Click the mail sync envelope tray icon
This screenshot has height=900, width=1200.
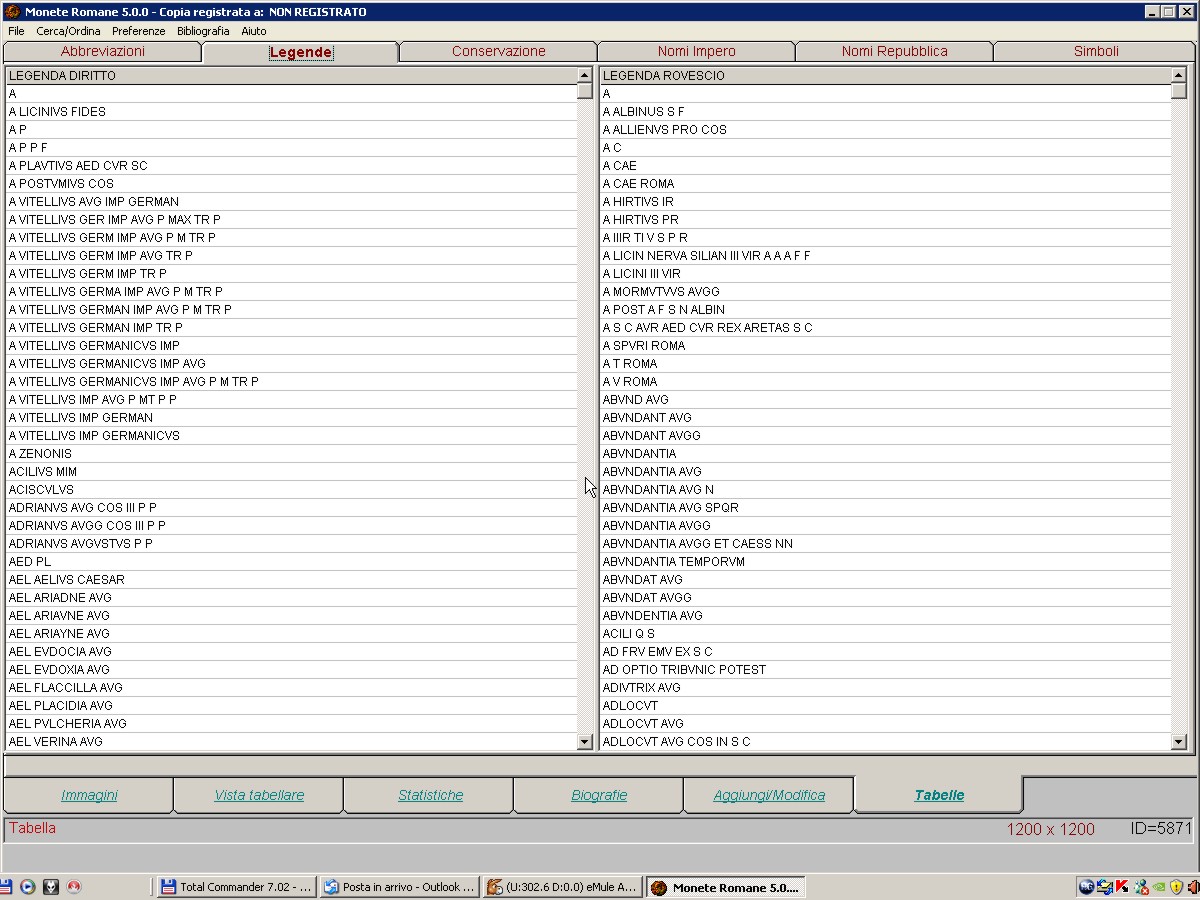pyautogui.click(x=1105, y=887)
